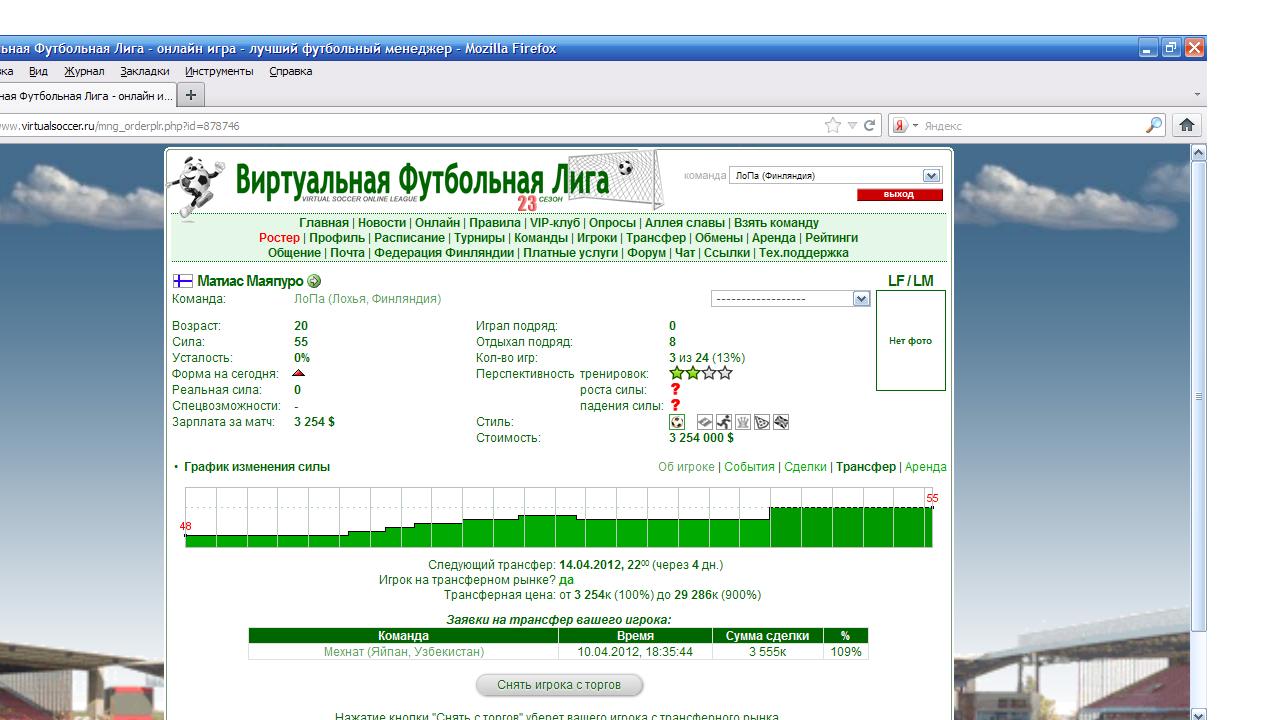Viewport: 1280px width, 720px height.
Task: Open the Вид menu
Action: [x=38, y=72]
